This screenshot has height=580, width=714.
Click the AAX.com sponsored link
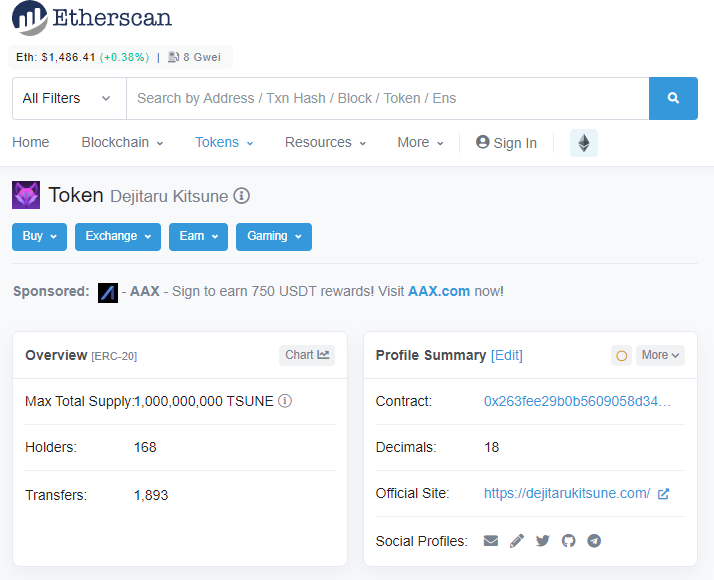[x=439, y=291]
